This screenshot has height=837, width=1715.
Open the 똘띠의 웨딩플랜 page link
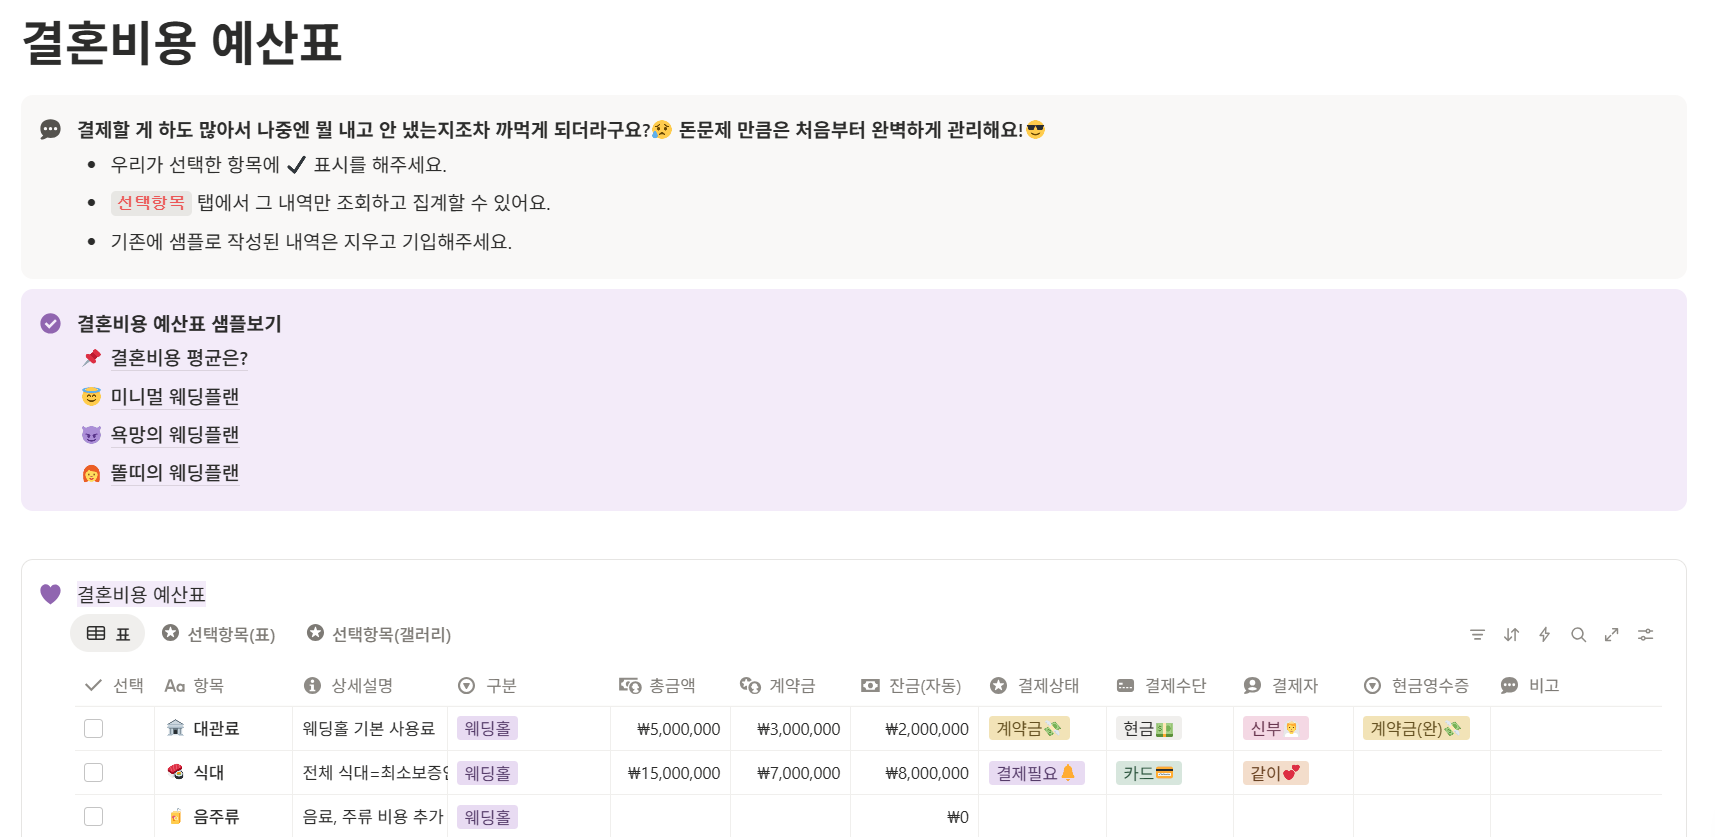[x=175, y=473]
